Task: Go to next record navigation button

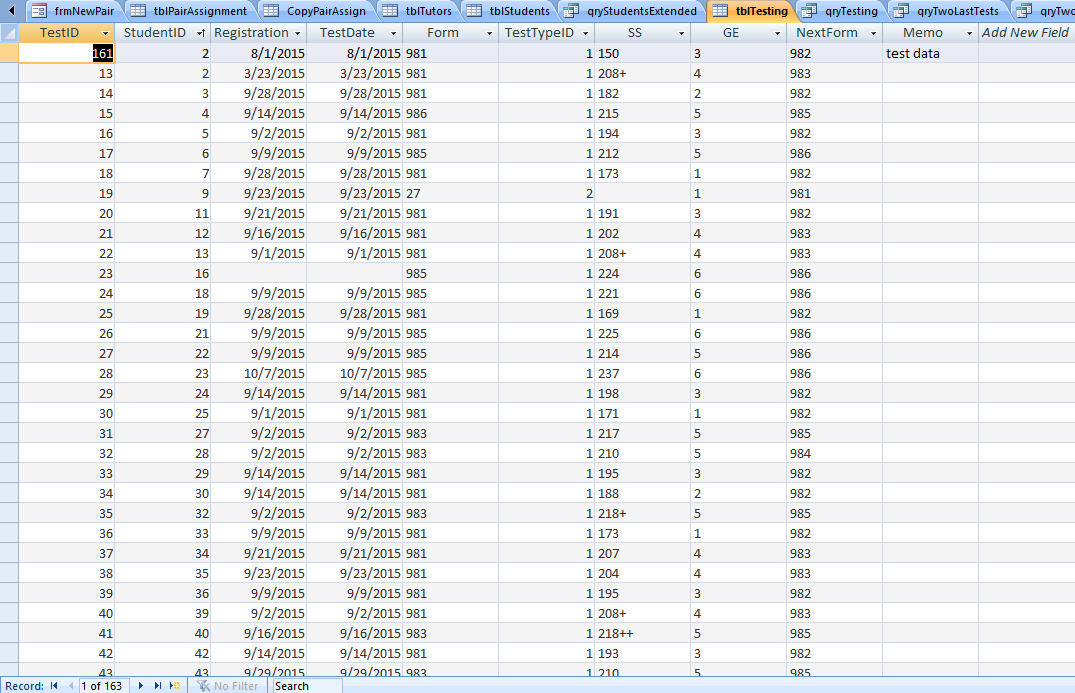Action: [x=141, y=685]
